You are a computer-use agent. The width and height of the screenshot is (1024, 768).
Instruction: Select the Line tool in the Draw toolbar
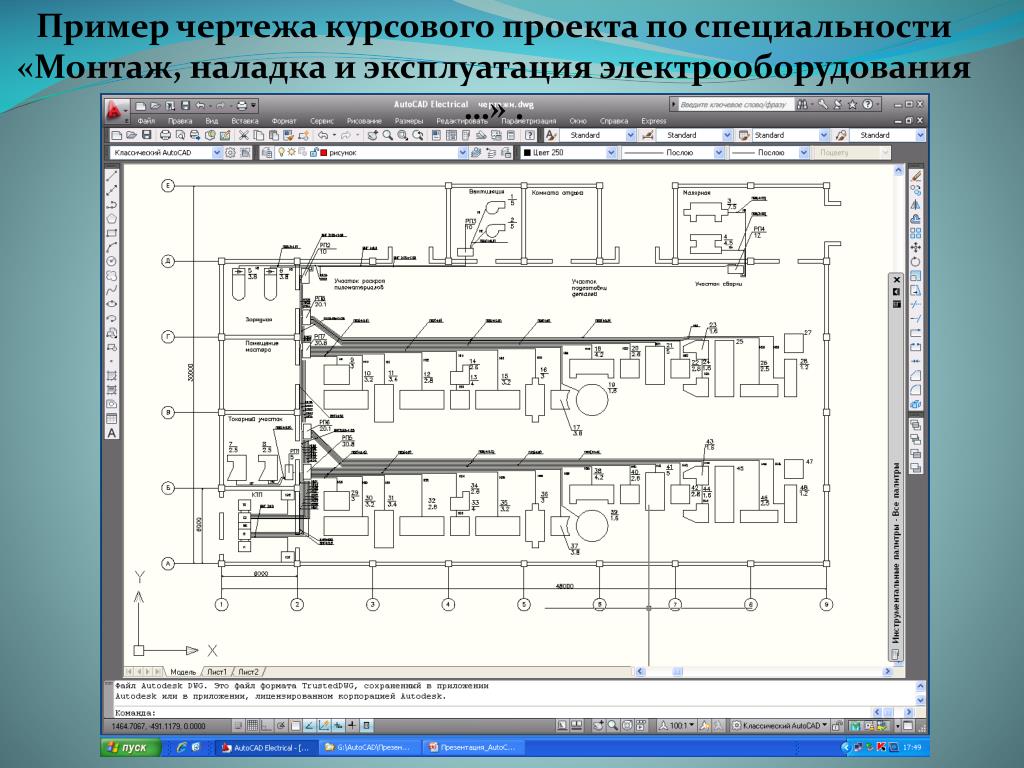[112, 176]
